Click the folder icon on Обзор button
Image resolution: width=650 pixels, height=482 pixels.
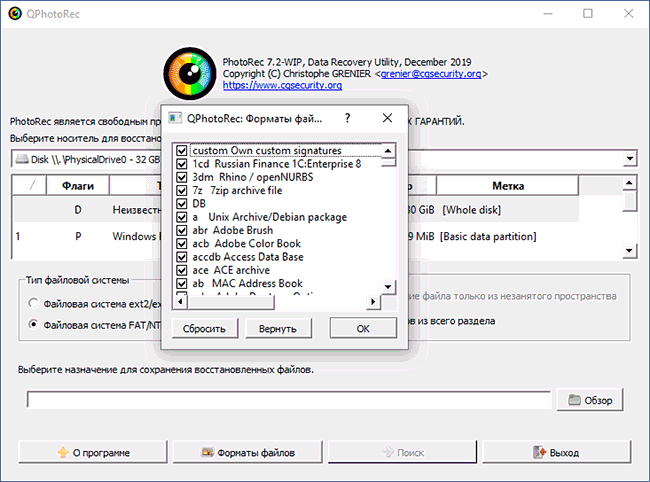click(574, 400)
